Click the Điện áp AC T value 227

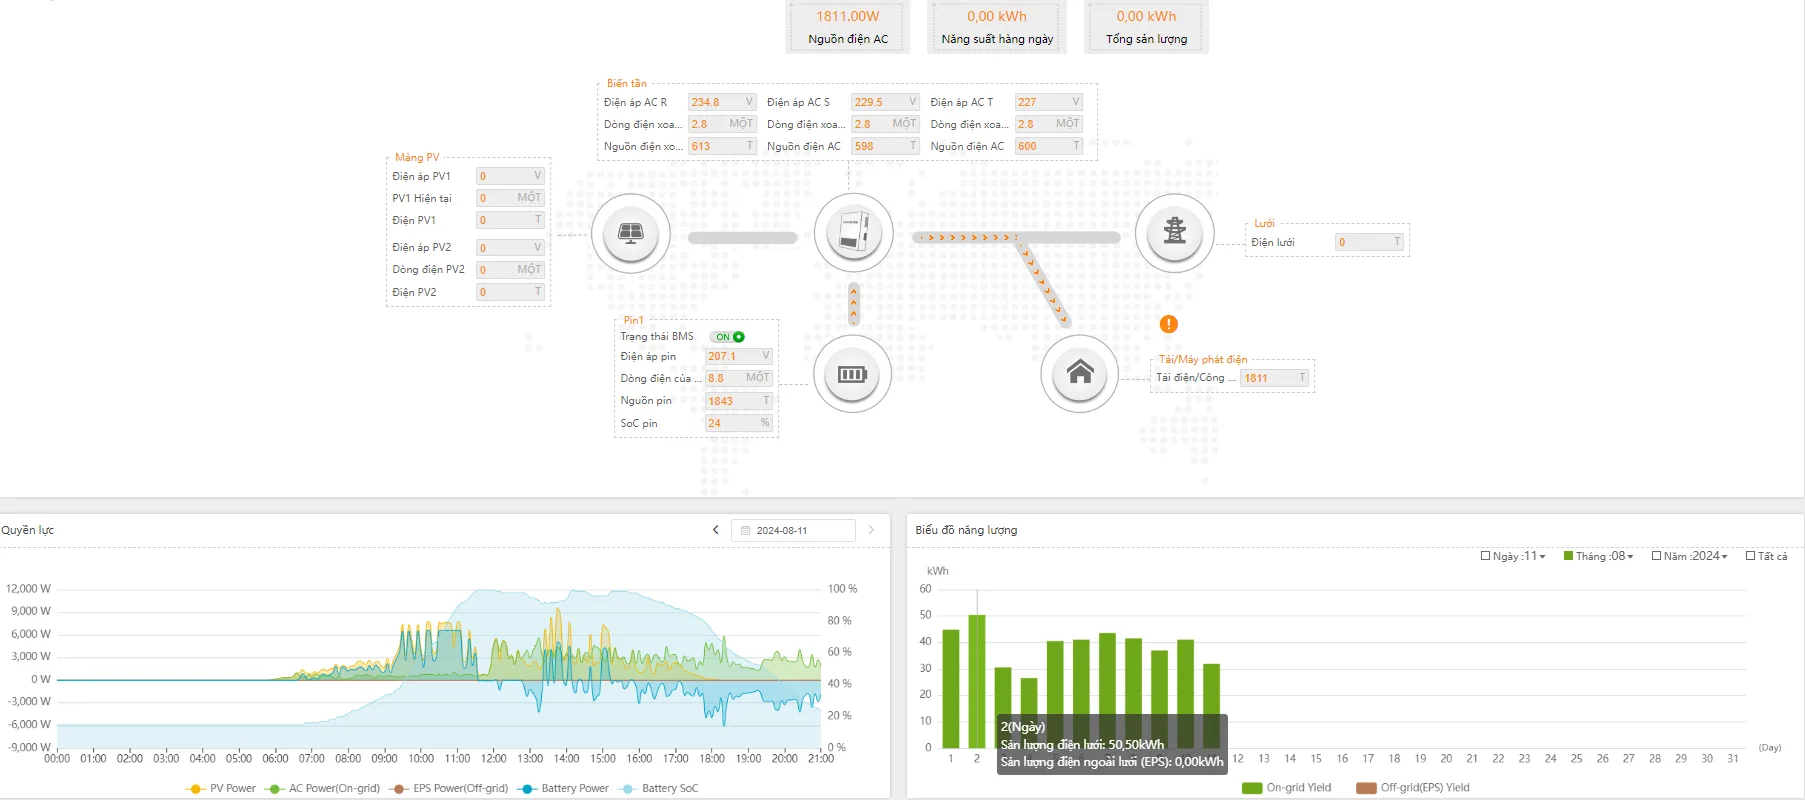(1049, 102)
